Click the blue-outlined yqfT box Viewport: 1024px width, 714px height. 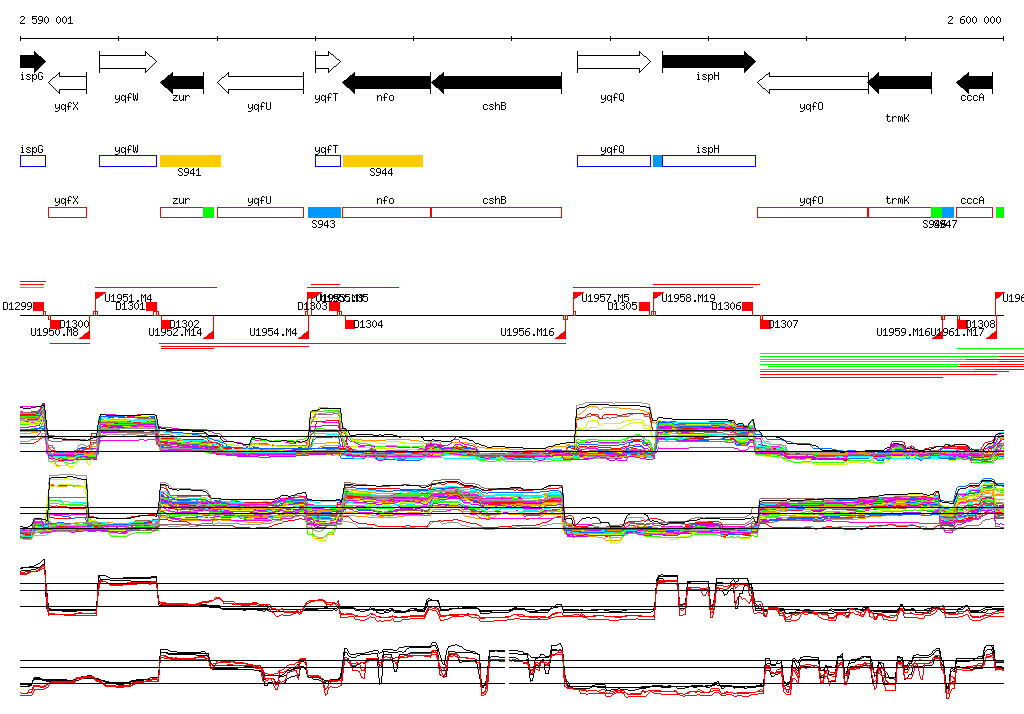pyautogui.click(x=328, y=161)
